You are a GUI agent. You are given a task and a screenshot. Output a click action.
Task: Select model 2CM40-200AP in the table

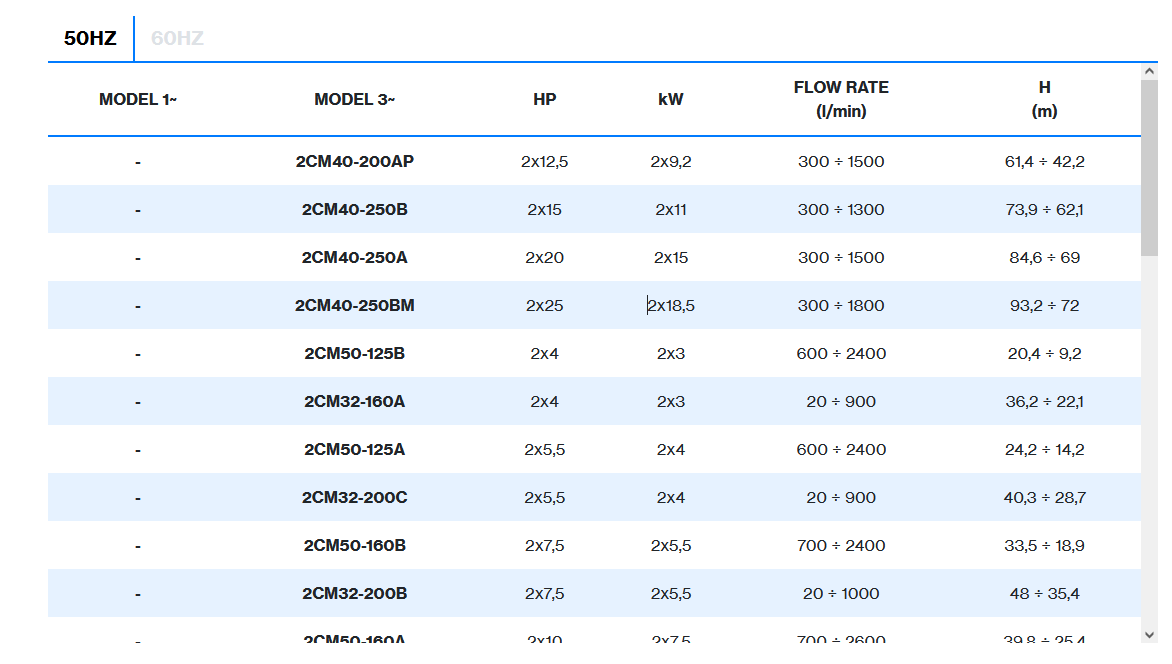(354, 162)
